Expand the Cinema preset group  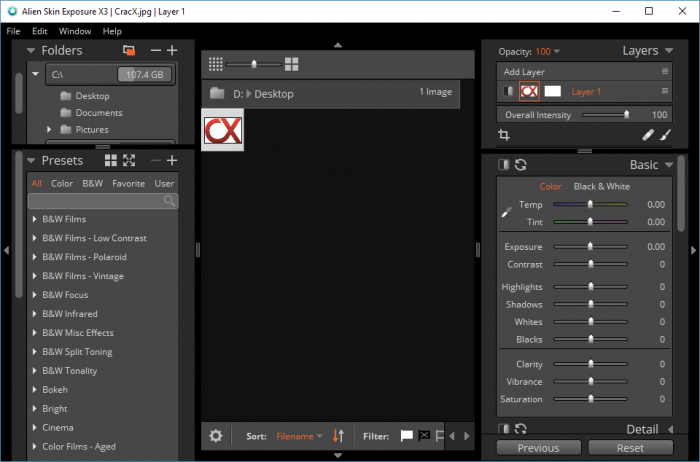coord(34,428)
